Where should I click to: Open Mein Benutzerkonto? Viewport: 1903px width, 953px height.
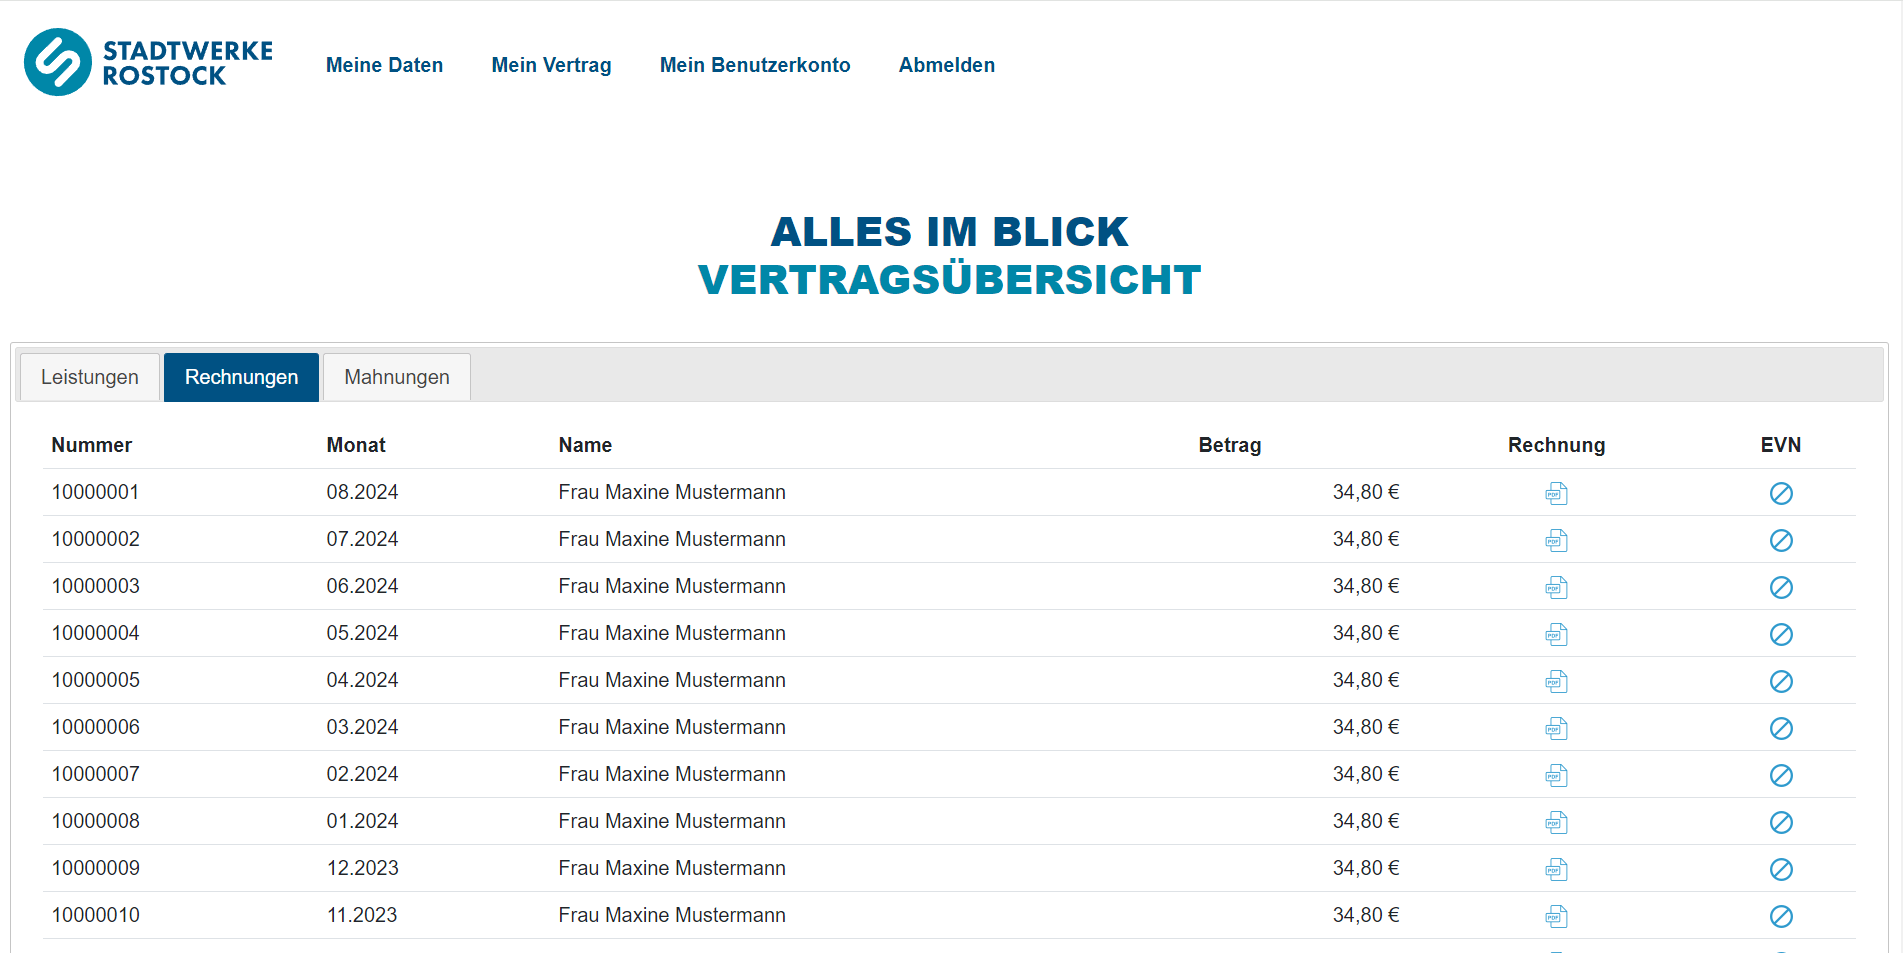point(755,64)
